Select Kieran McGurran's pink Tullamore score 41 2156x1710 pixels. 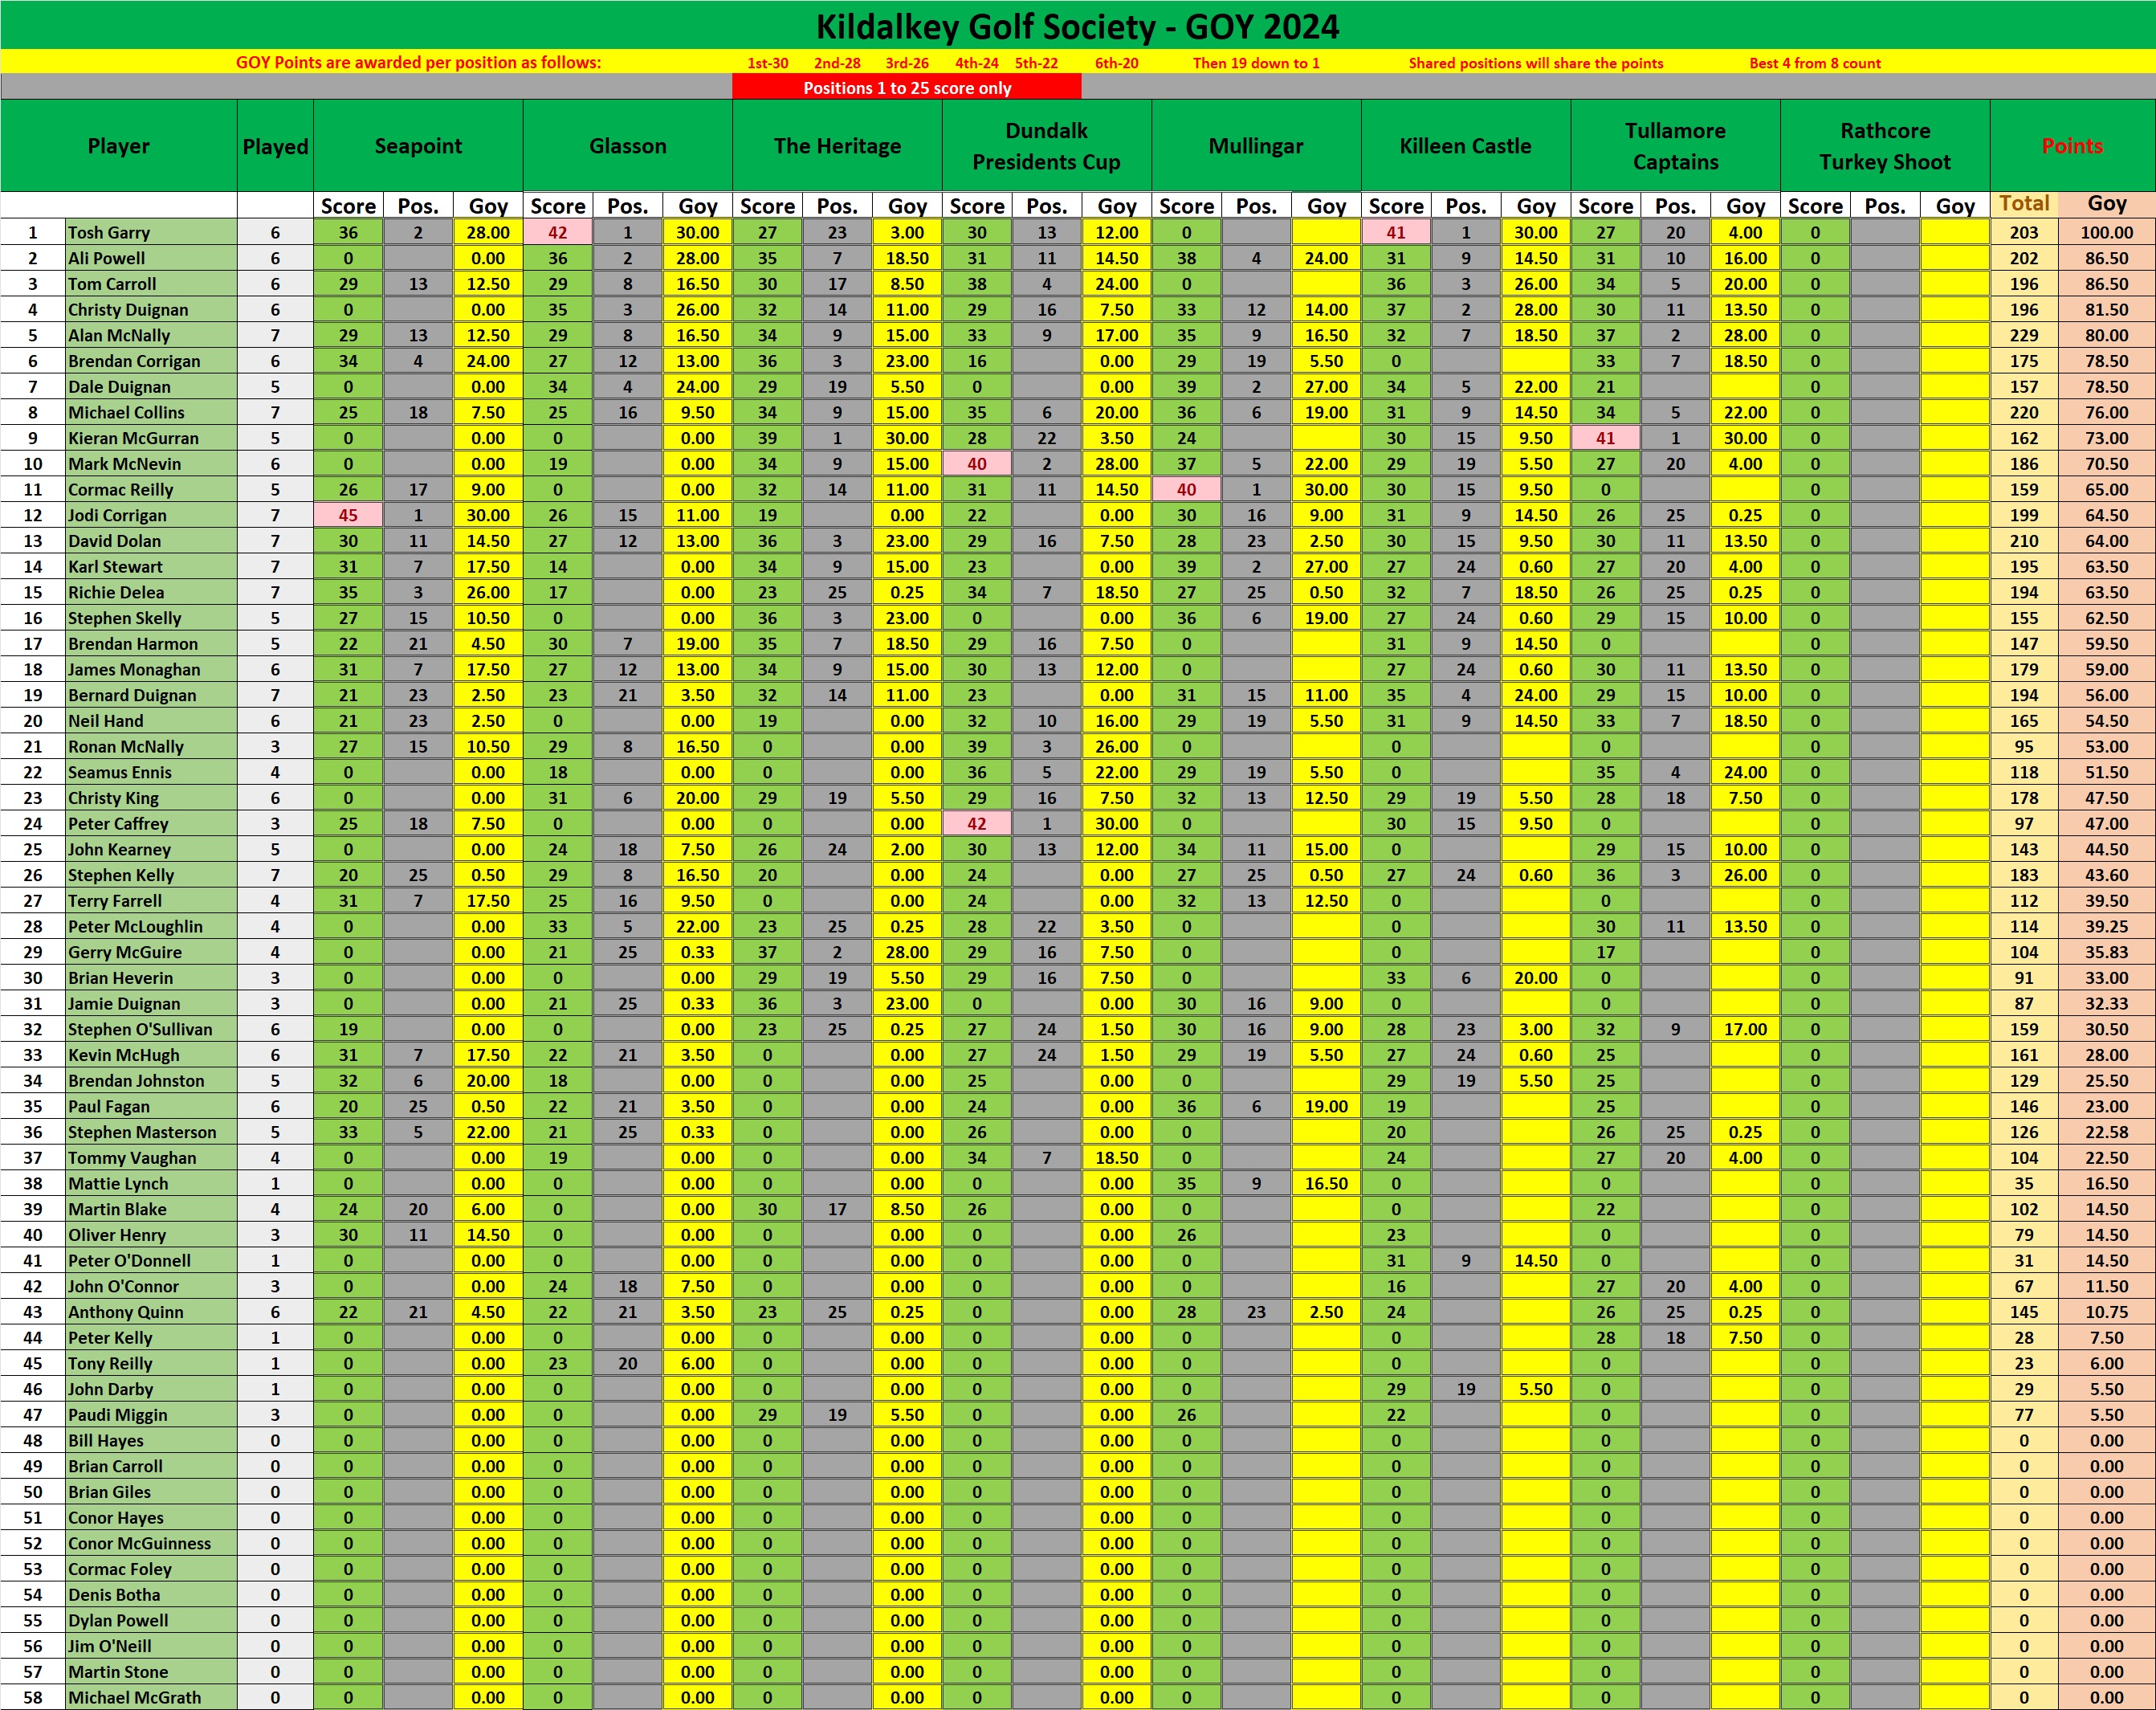coord(1605,438)
